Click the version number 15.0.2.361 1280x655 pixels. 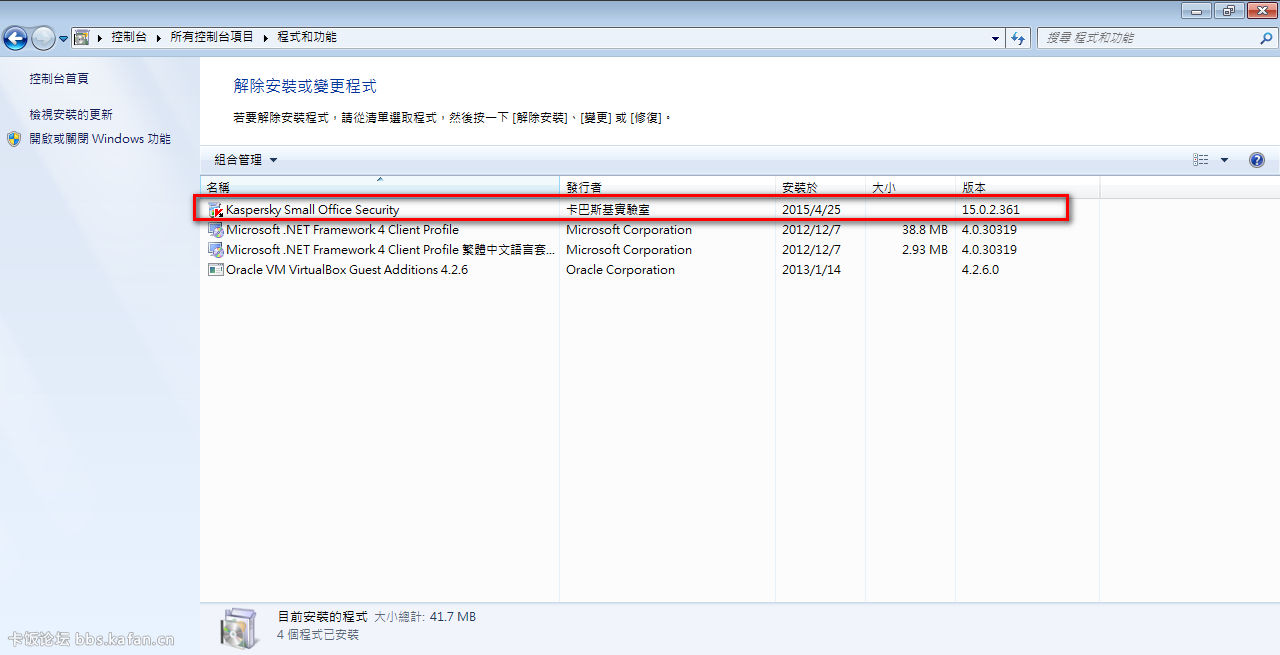[x=991, y=210]
